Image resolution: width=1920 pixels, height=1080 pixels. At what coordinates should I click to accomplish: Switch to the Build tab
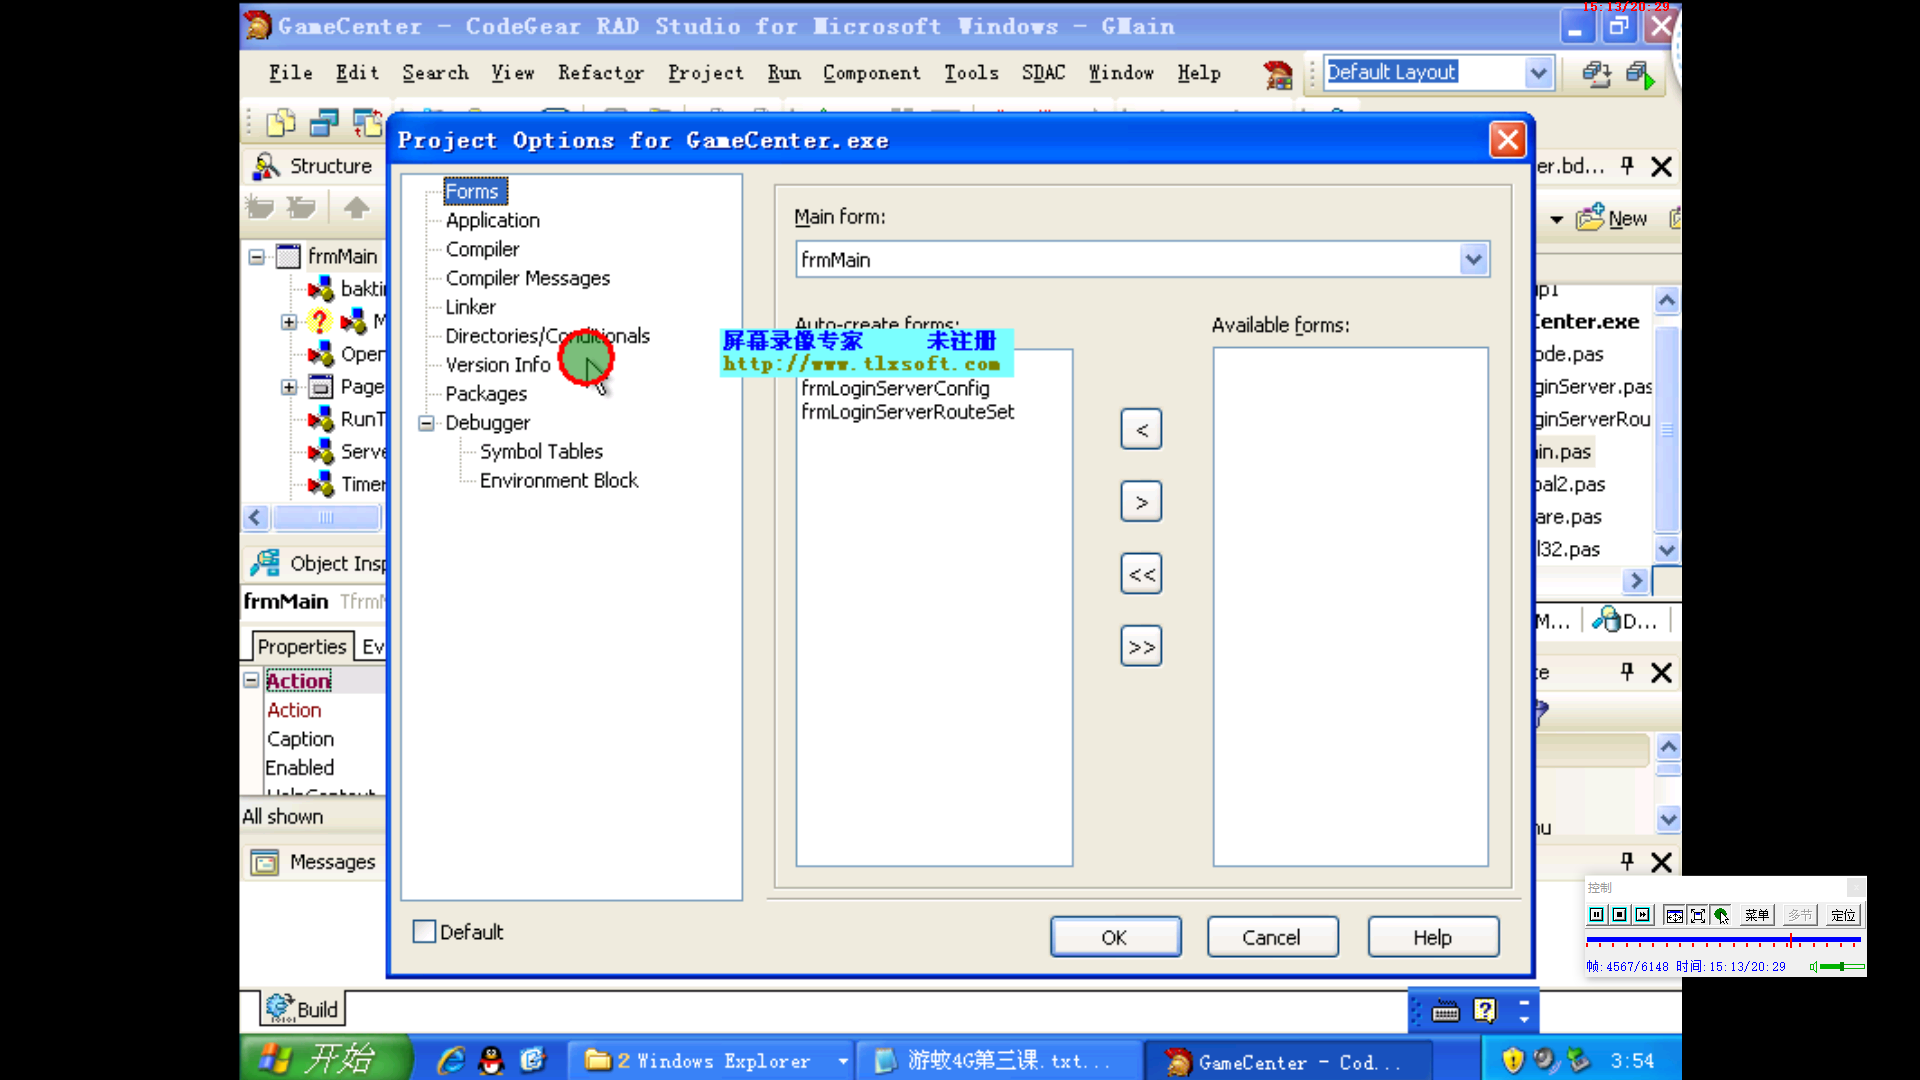pyautogui.click(x=303, y=1009)
